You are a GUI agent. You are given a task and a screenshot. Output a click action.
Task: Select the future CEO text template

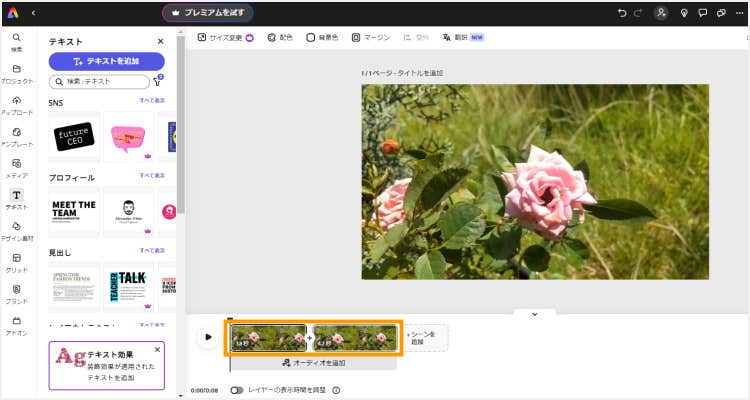pyautogui.click(x=74, y=137)
